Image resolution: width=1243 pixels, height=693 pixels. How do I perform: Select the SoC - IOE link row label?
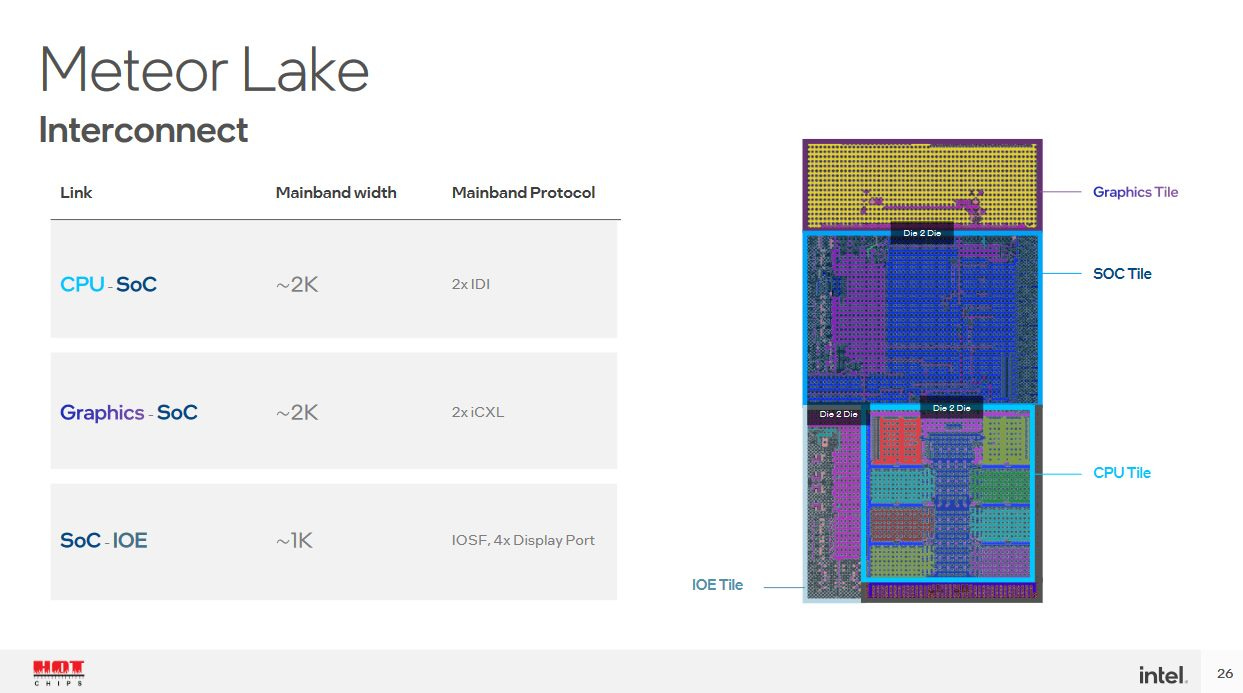point(104,540)
